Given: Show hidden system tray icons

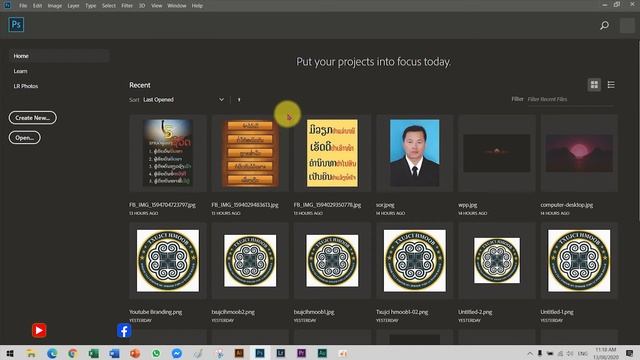Looking at the screenshot, I should (x=530, y=353).
